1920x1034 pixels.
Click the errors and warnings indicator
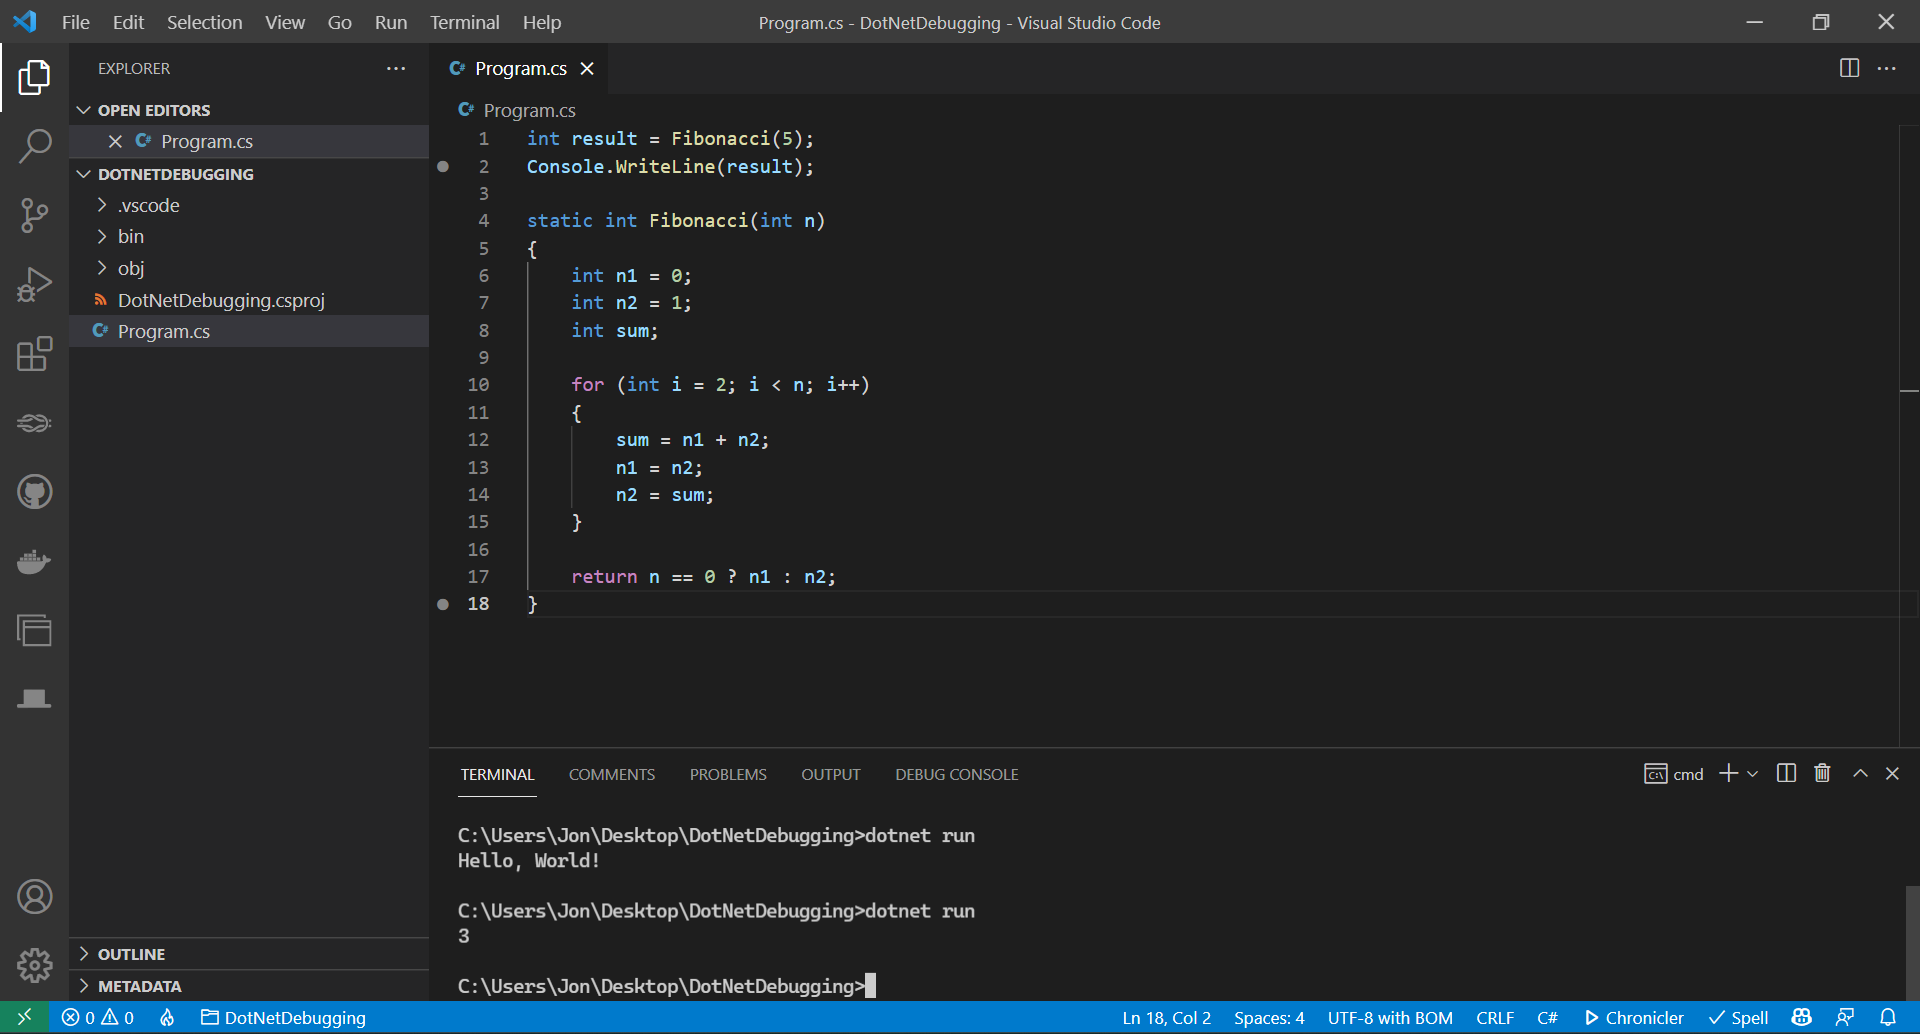97,1017
